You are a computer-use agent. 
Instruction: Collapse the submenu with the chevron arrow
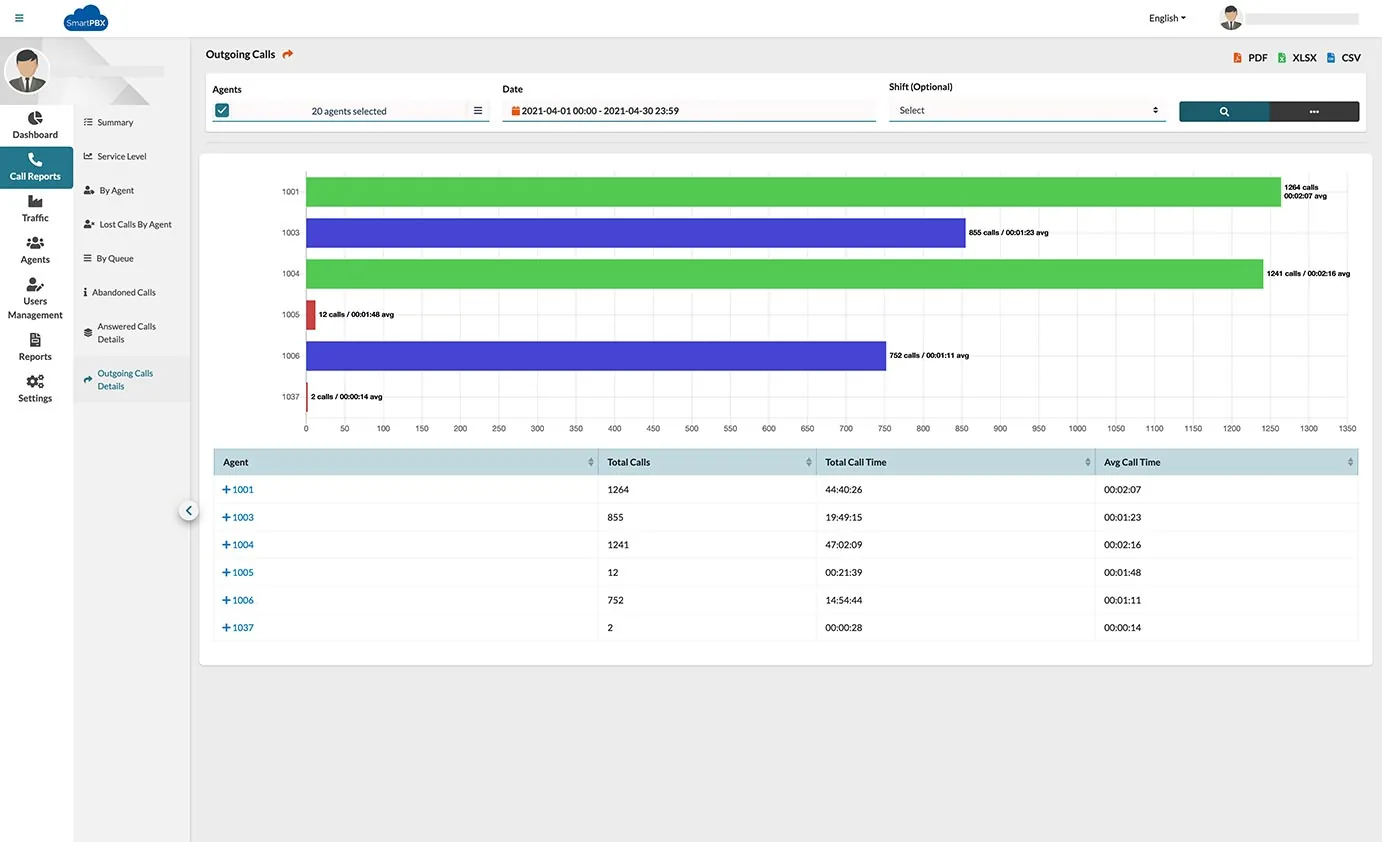(x=189, y=511)
